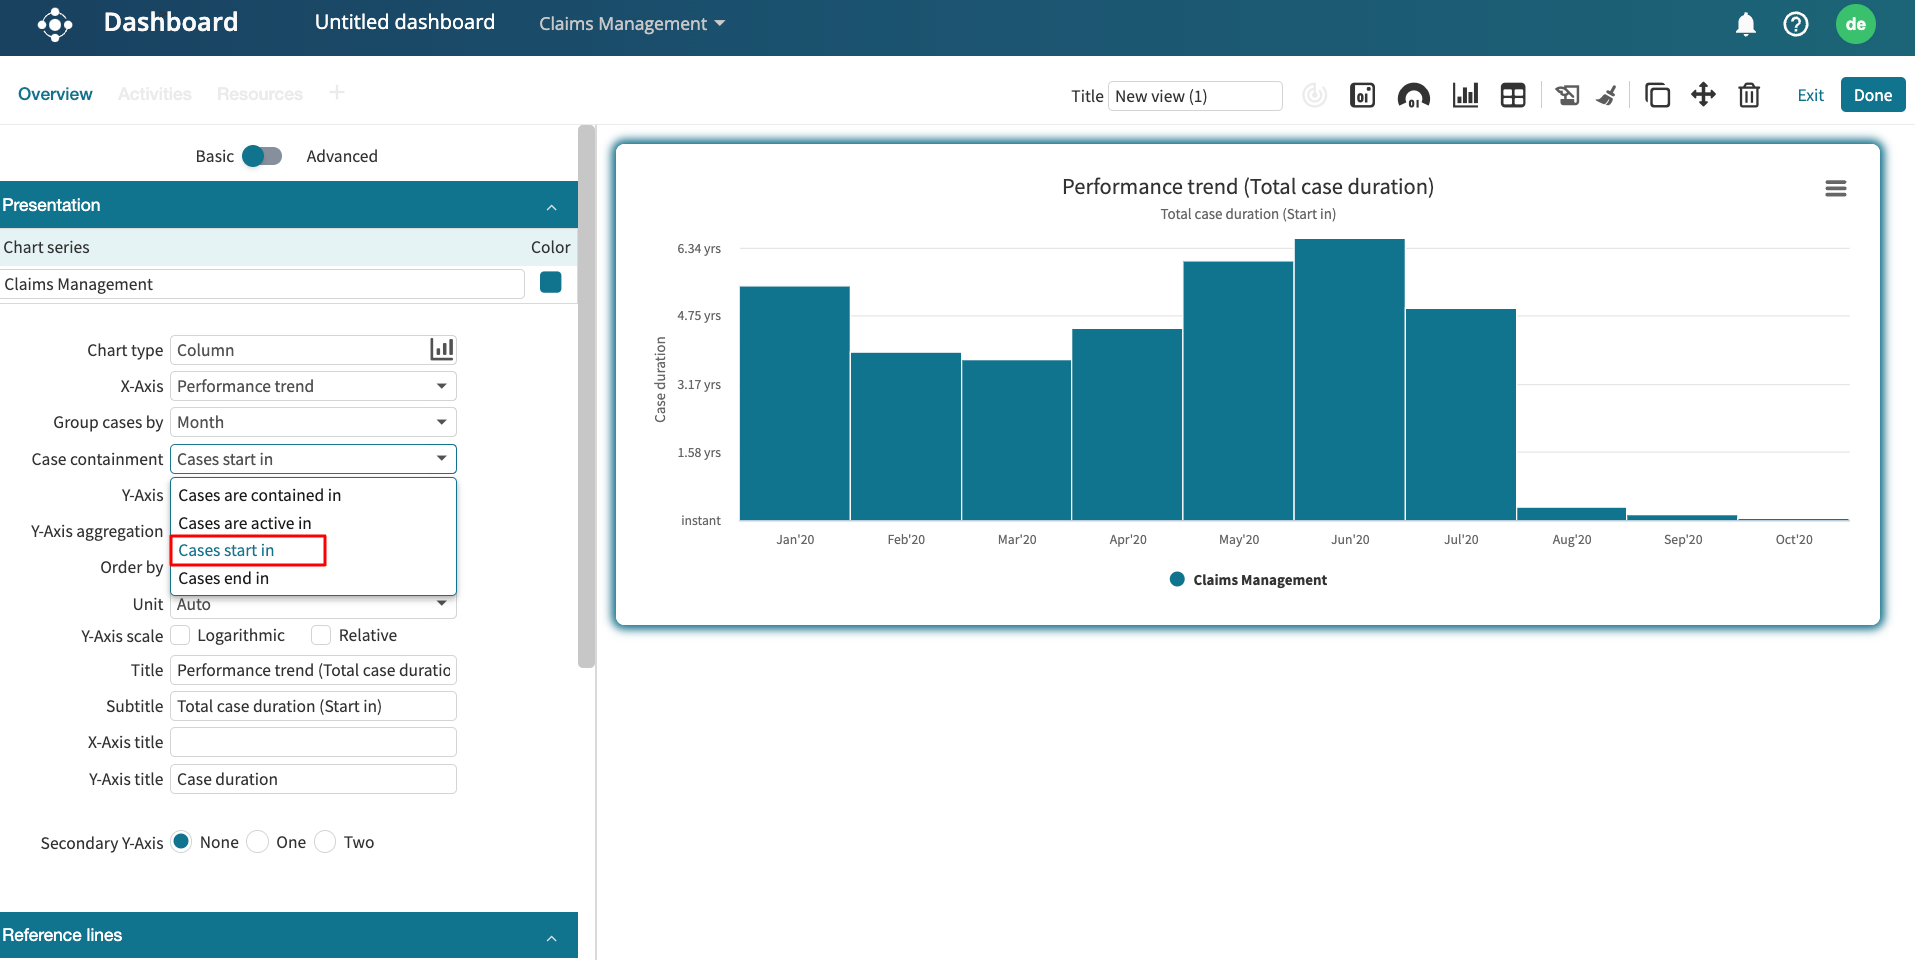Viewport: 1915px width, 960px height.
Task: Click the trash icon to delete view
Action: 1749,95
